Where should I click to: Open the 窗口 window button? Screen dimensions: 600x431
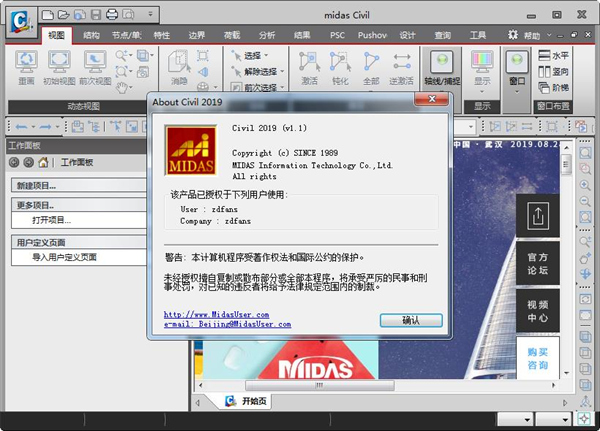(517, 66)
